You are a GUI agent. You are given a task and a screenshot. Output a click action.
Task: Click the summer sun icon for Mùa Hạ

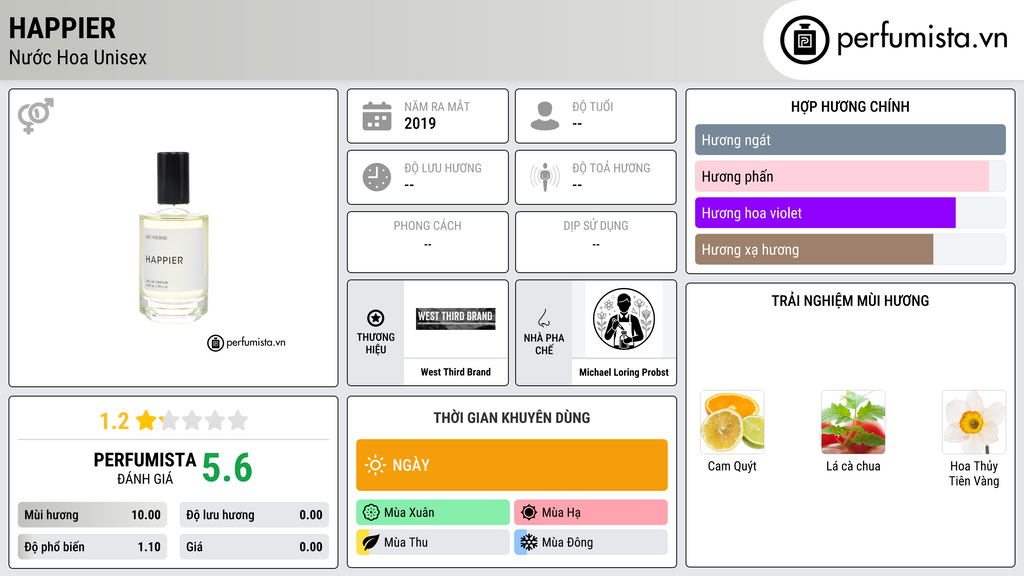[x=529, y=513]
